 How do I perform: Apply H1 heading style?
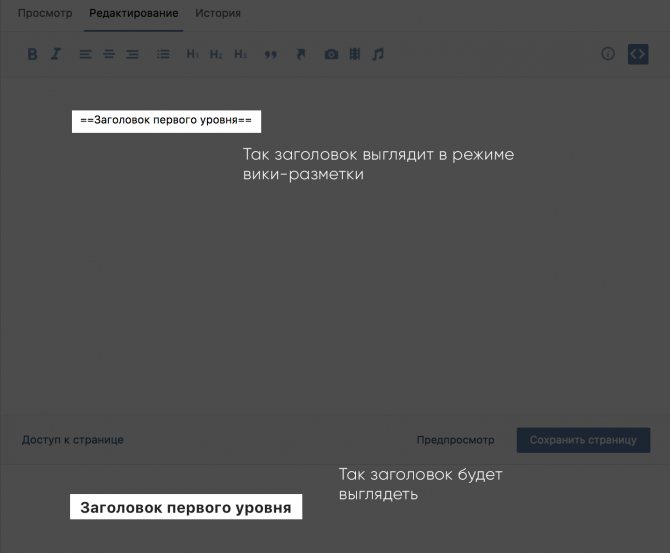point(192,54)
